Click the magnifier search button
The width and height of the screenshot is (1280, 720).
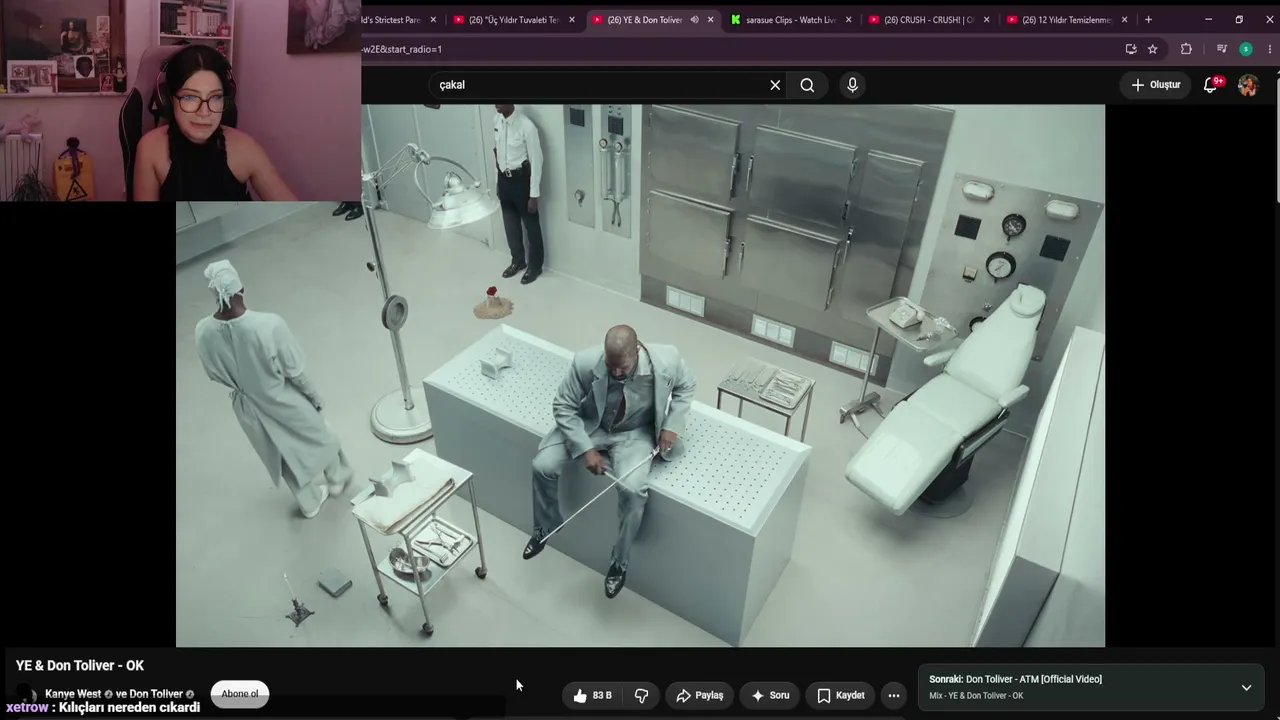pos(807,85)
